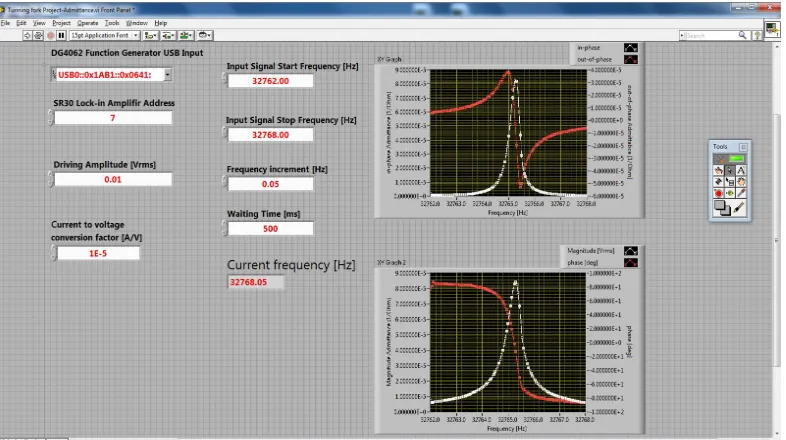Open the Operate menu

[88, 23]
